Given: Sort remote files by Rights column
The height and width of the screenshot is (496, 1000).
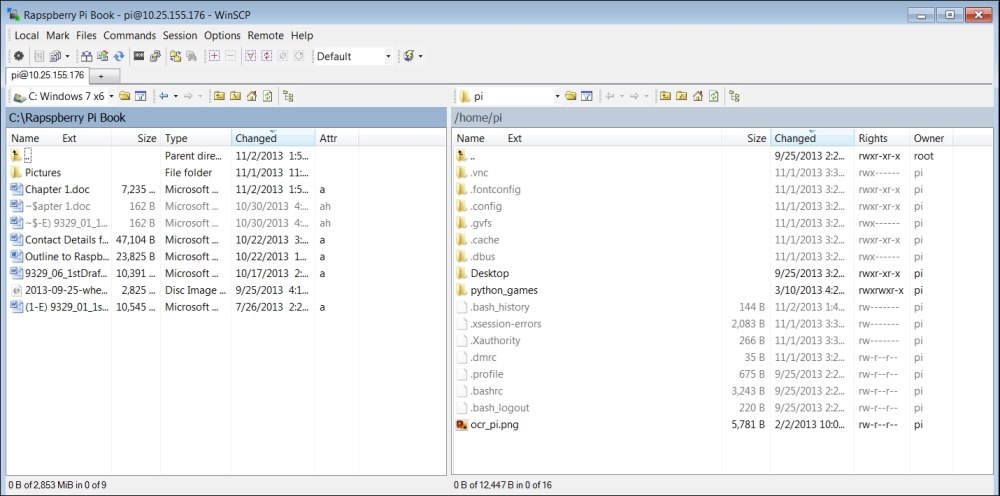Looking at the screenshot, I should 882,138.
